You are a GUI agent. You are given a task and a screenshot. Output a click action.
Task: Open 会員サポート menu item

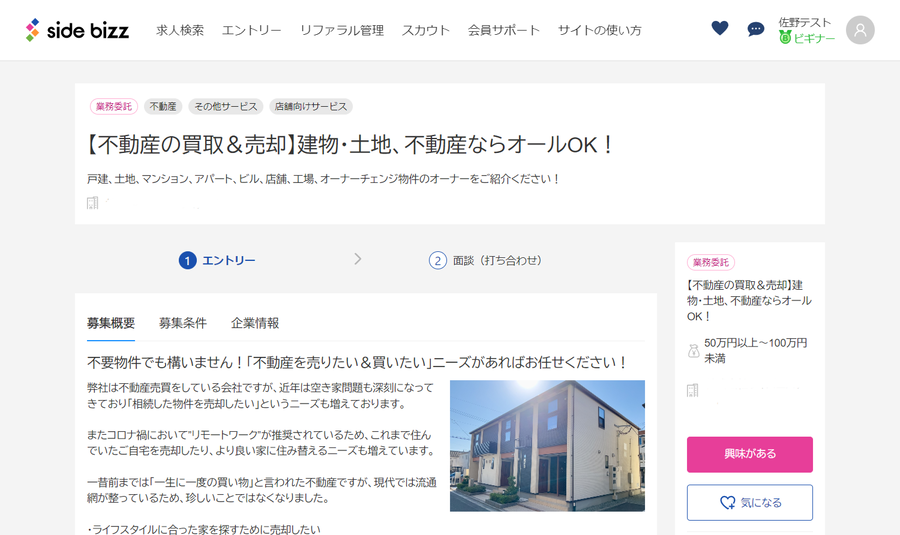(503, 30)
